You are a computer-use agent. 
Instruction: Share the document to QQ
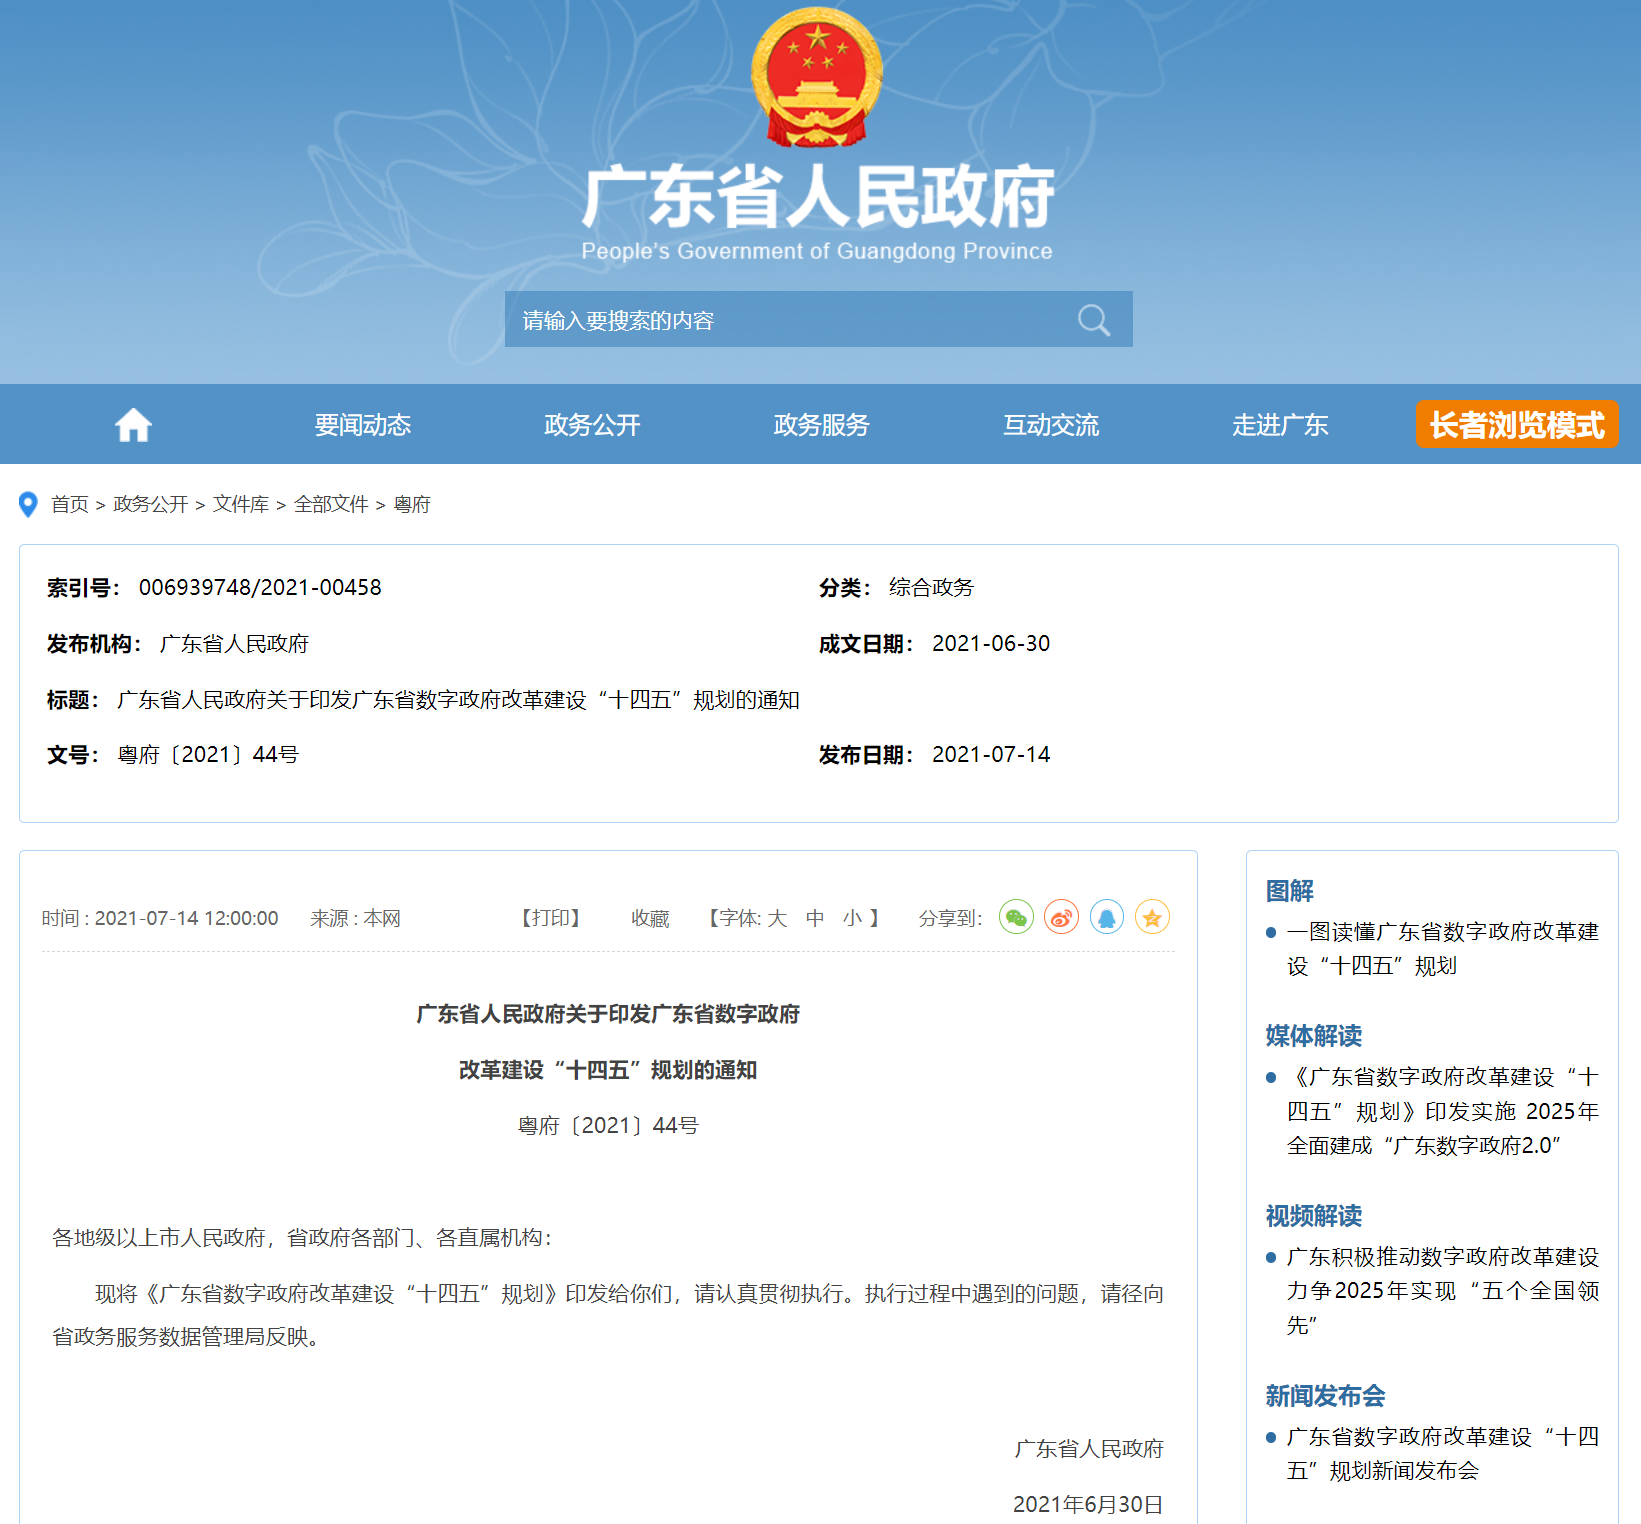point(1106,917)
